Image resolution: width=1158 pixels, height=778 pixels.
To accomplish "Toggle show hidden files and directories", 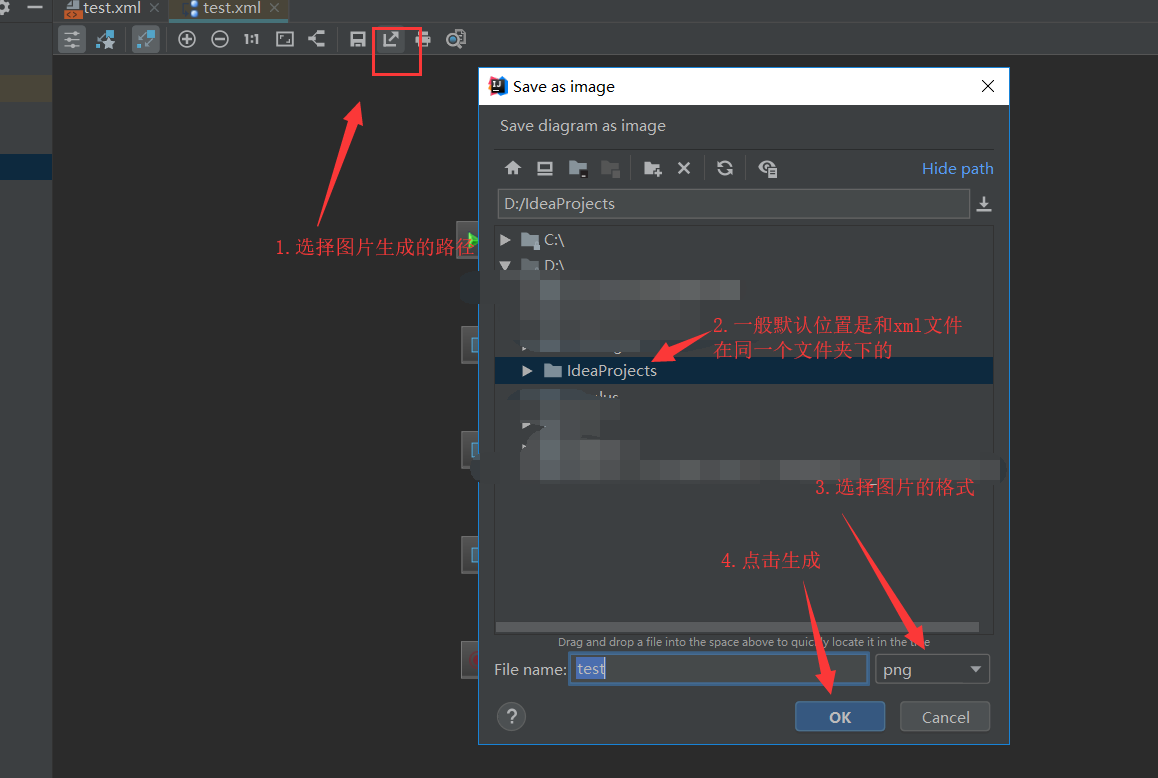I will tap(767, 168).
